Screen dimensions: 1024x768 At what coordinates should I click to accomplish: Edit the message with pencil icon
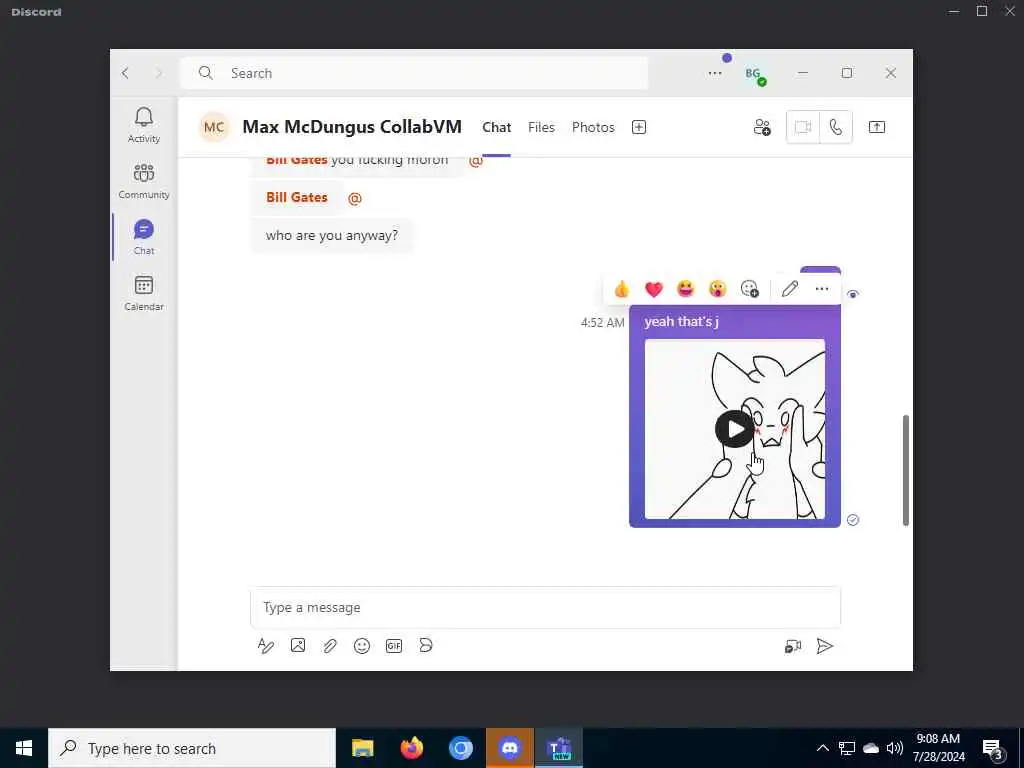[790, 289]
